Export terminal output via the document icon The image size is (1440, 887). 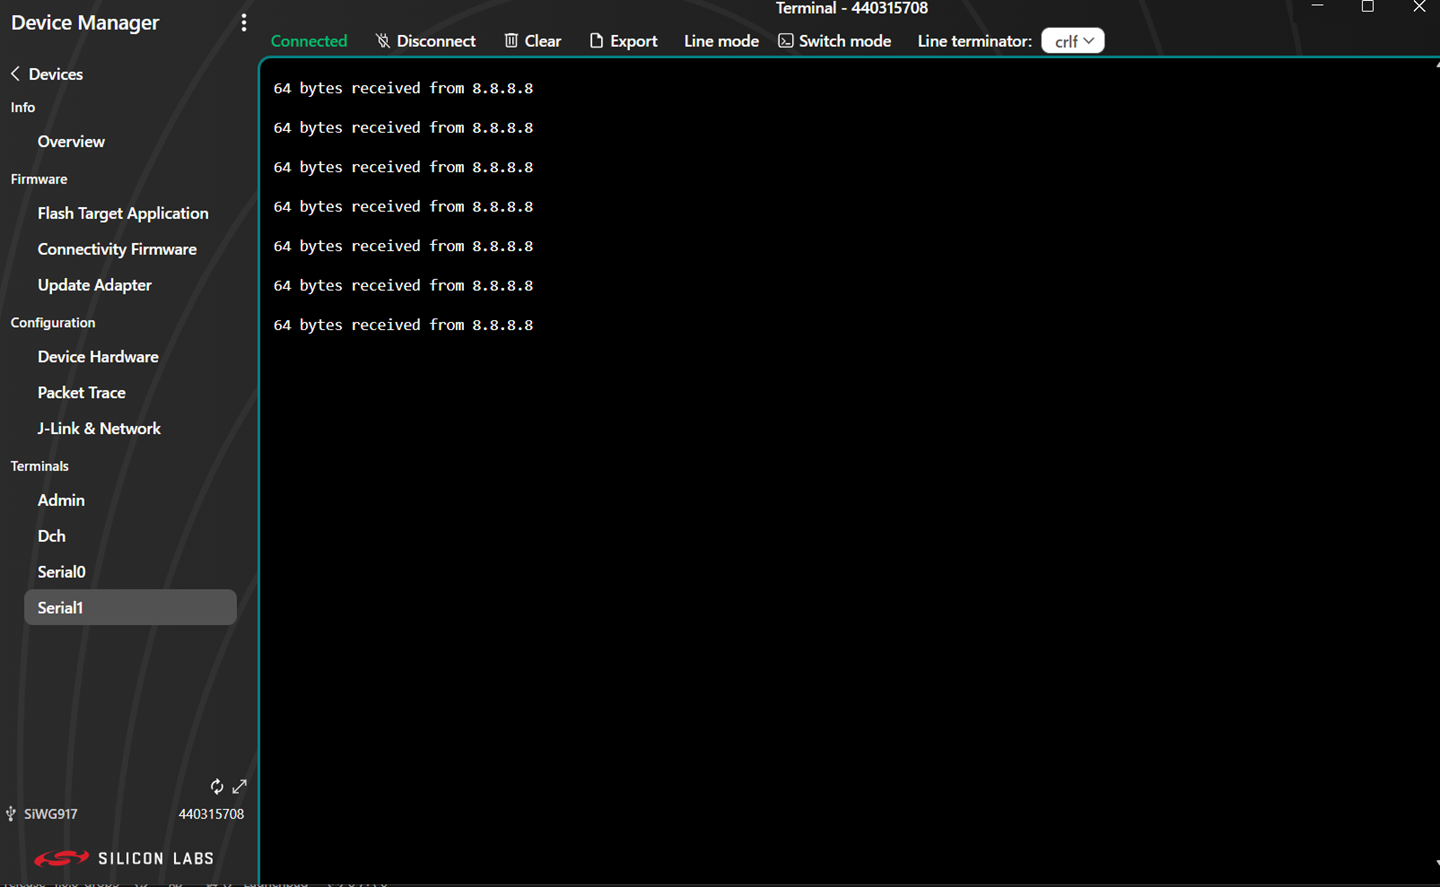pos(596,41)
